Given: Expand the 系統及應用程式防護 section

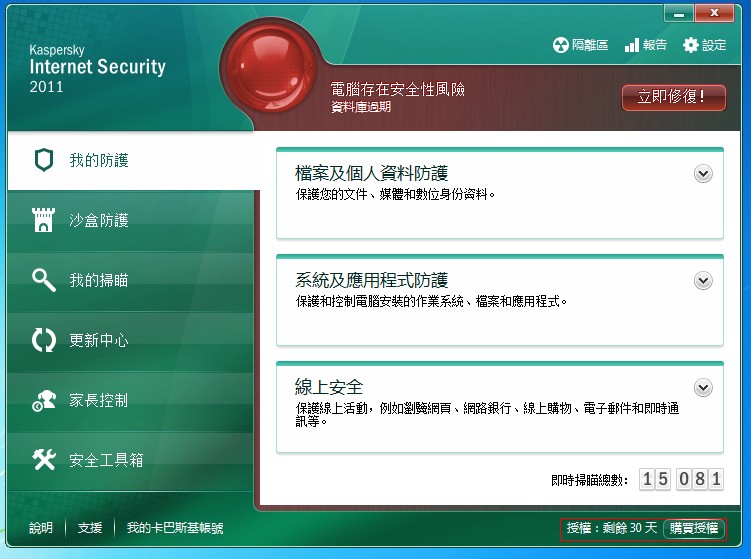Looking at the screenshot, I should pos(703,281).
